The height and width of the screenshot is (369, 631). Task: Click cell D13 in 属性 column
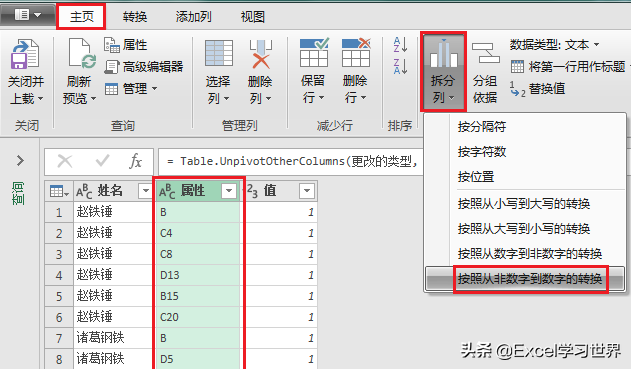pyautogui.click(x=198, y=275)
